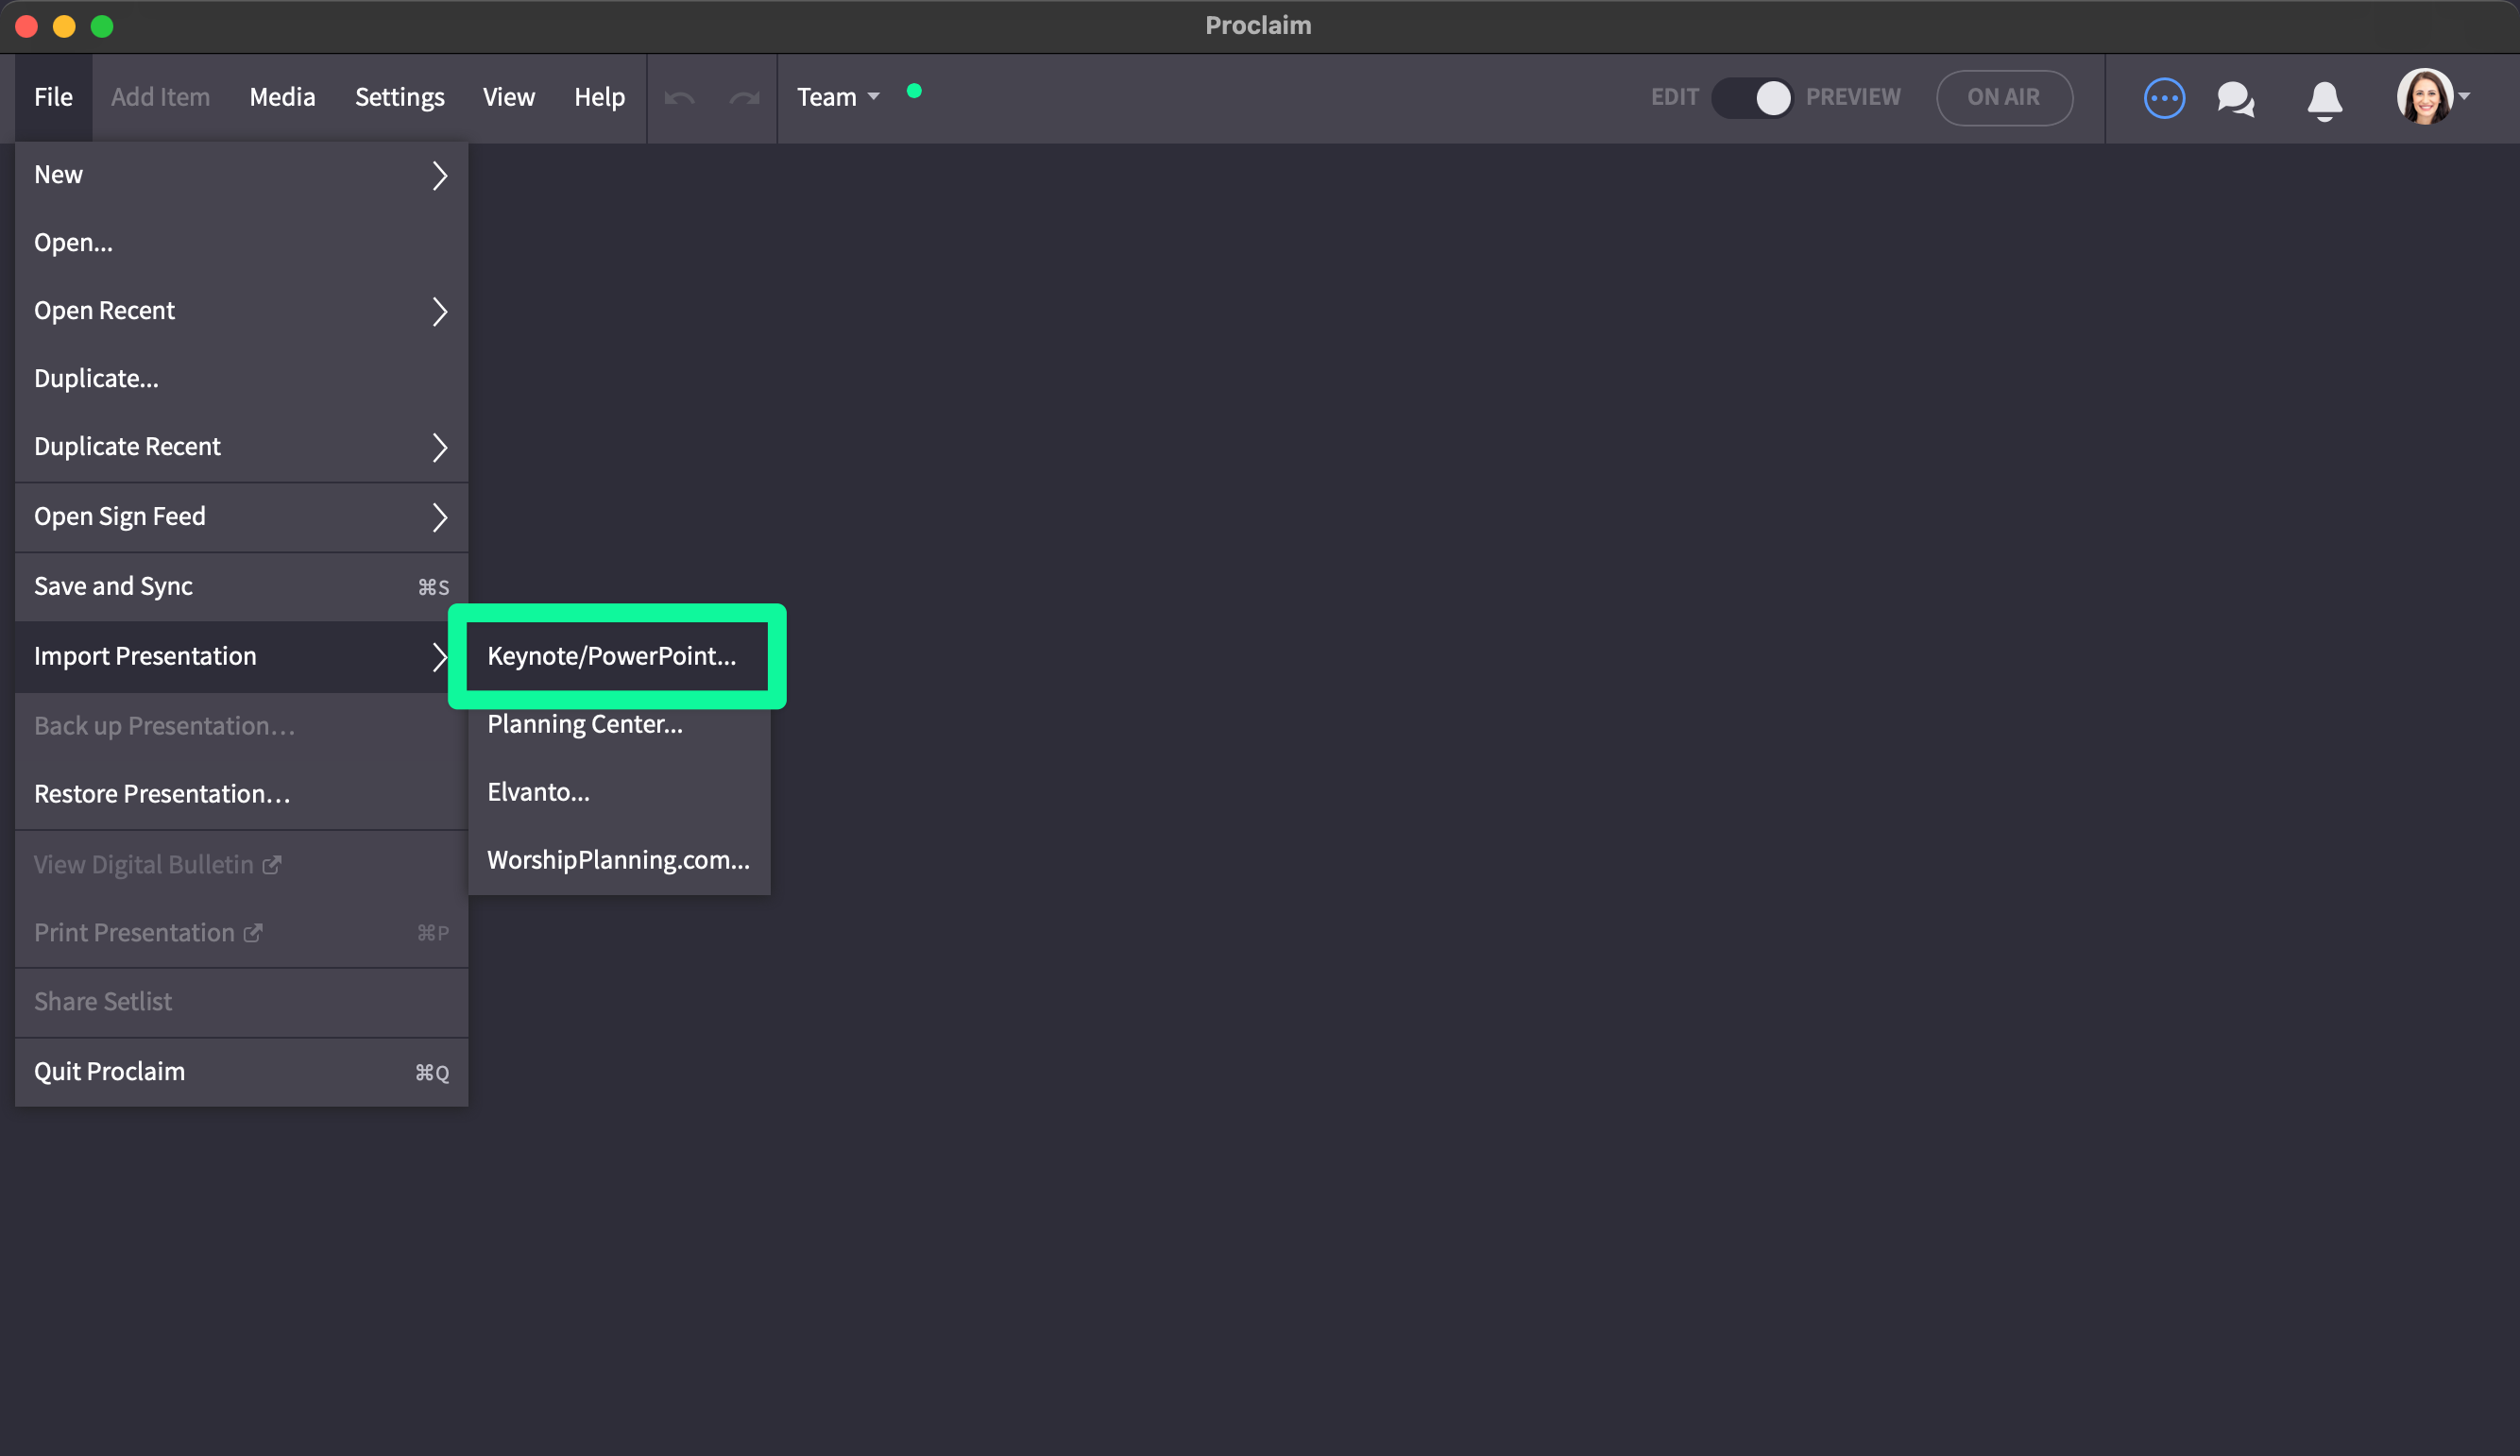
Task: Open the Settings menu
Action: click(x=399, y=97)
